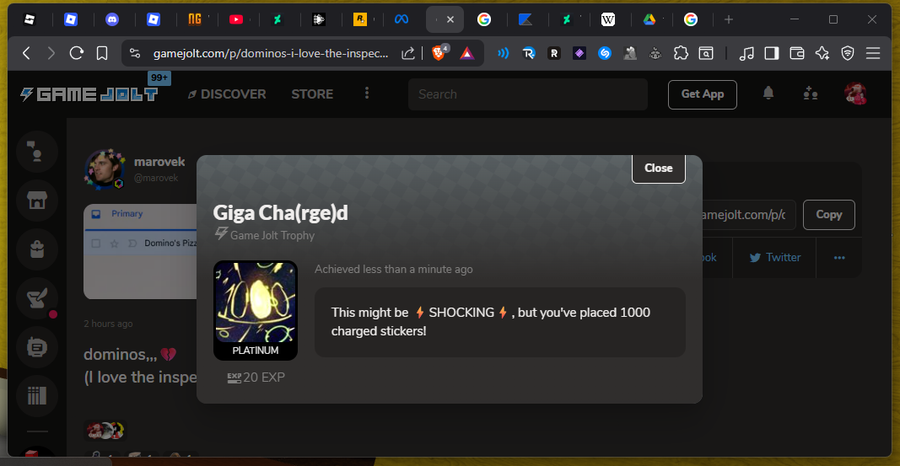Close the Giga Cha(rge)d trophy popup
Screen dimensions: 900x466
coord(658,168)
